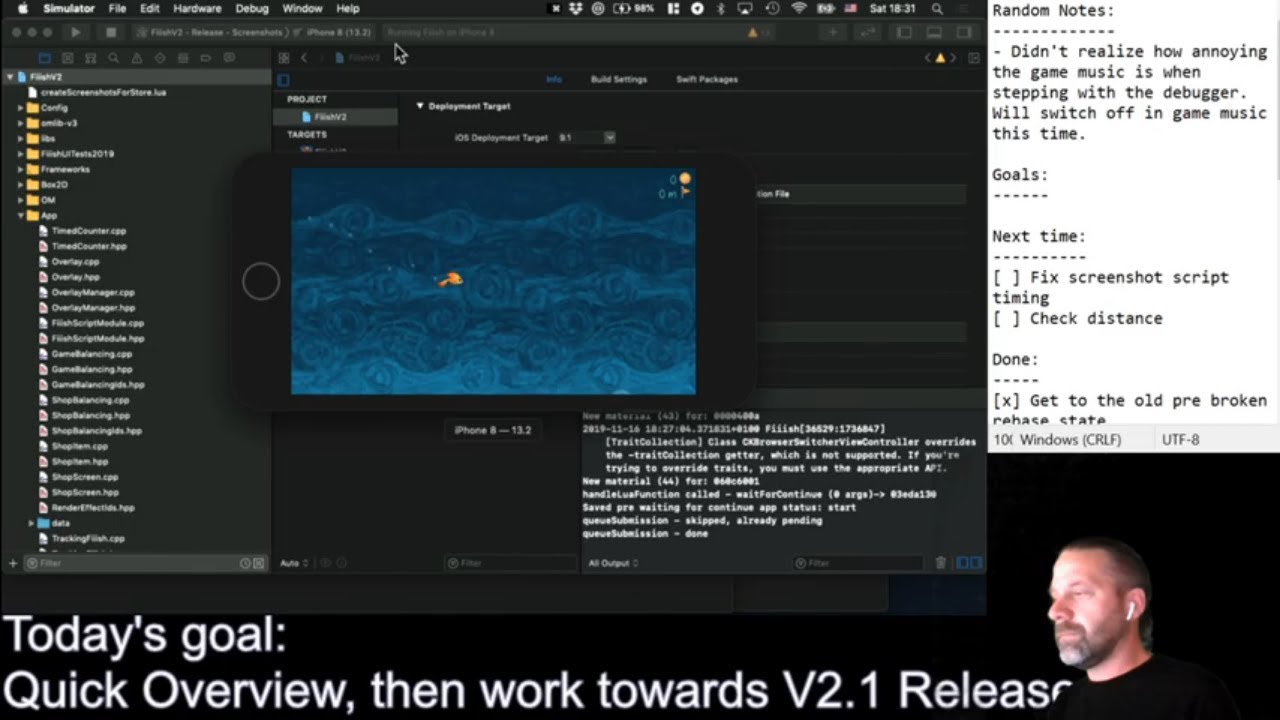Screen dimensions: 1280x720
Task: Jump to the previous issue arrow
Action: tap(927, 58)
